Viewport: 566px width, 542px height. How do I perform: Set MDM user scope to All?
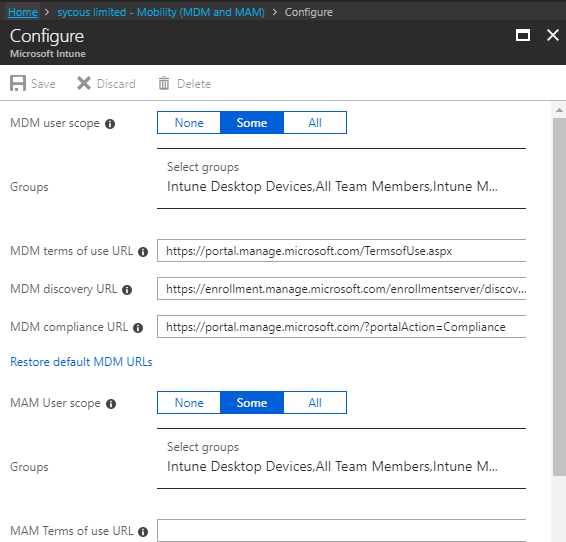pyautogui.click(x=315, y=123)
